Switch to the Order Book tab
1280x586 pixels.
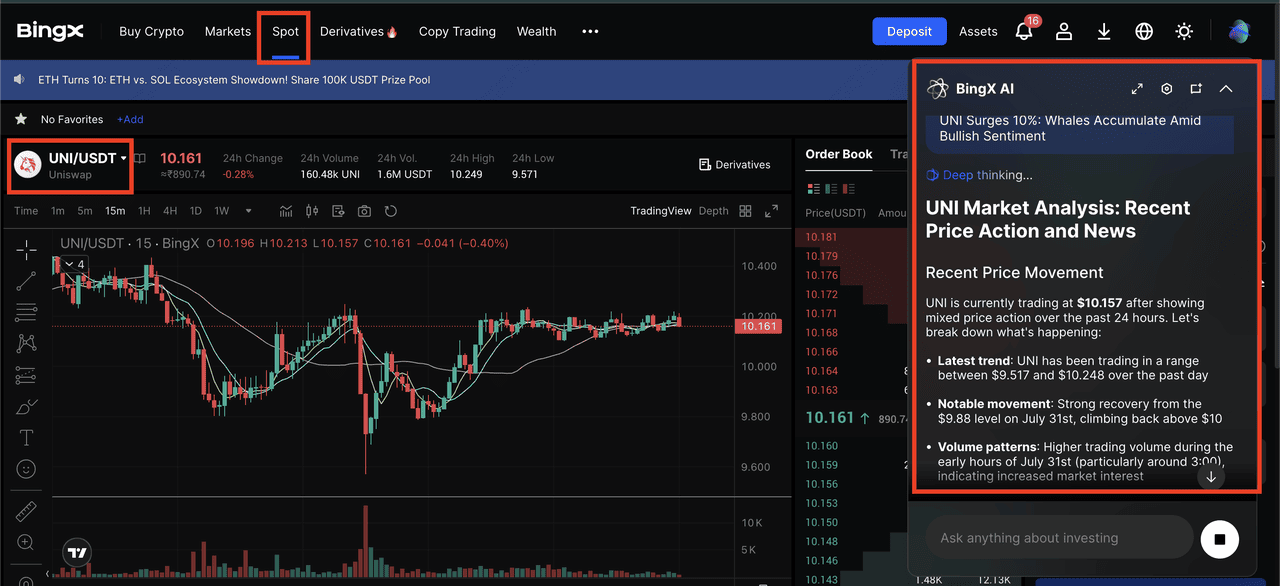pos(839,154)
